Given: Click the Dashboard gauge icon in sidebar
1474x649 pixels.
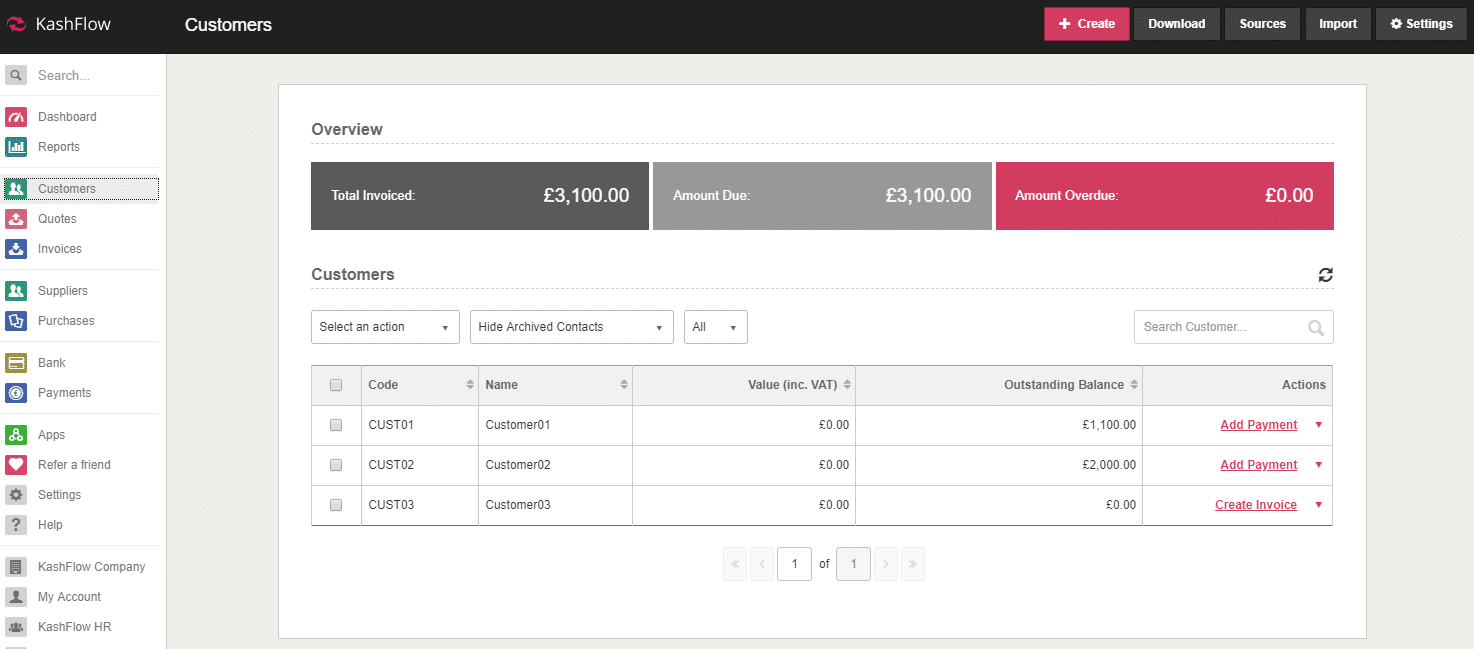Looking at the screenshot, I should (16, 117).
